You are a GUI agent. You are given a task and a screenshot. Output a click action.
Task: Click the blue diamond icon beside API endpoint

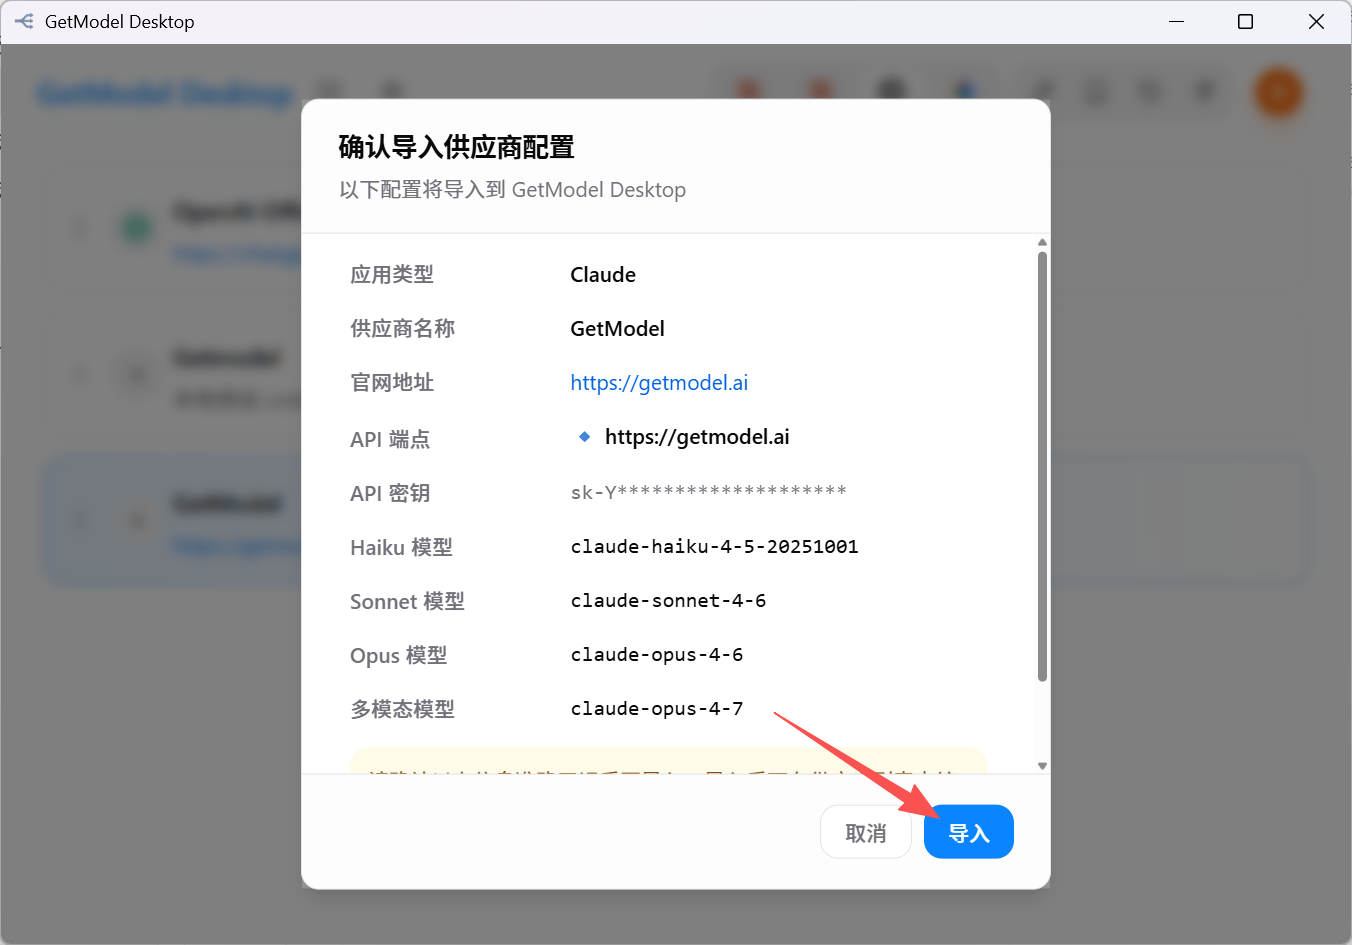click(585, 437)
